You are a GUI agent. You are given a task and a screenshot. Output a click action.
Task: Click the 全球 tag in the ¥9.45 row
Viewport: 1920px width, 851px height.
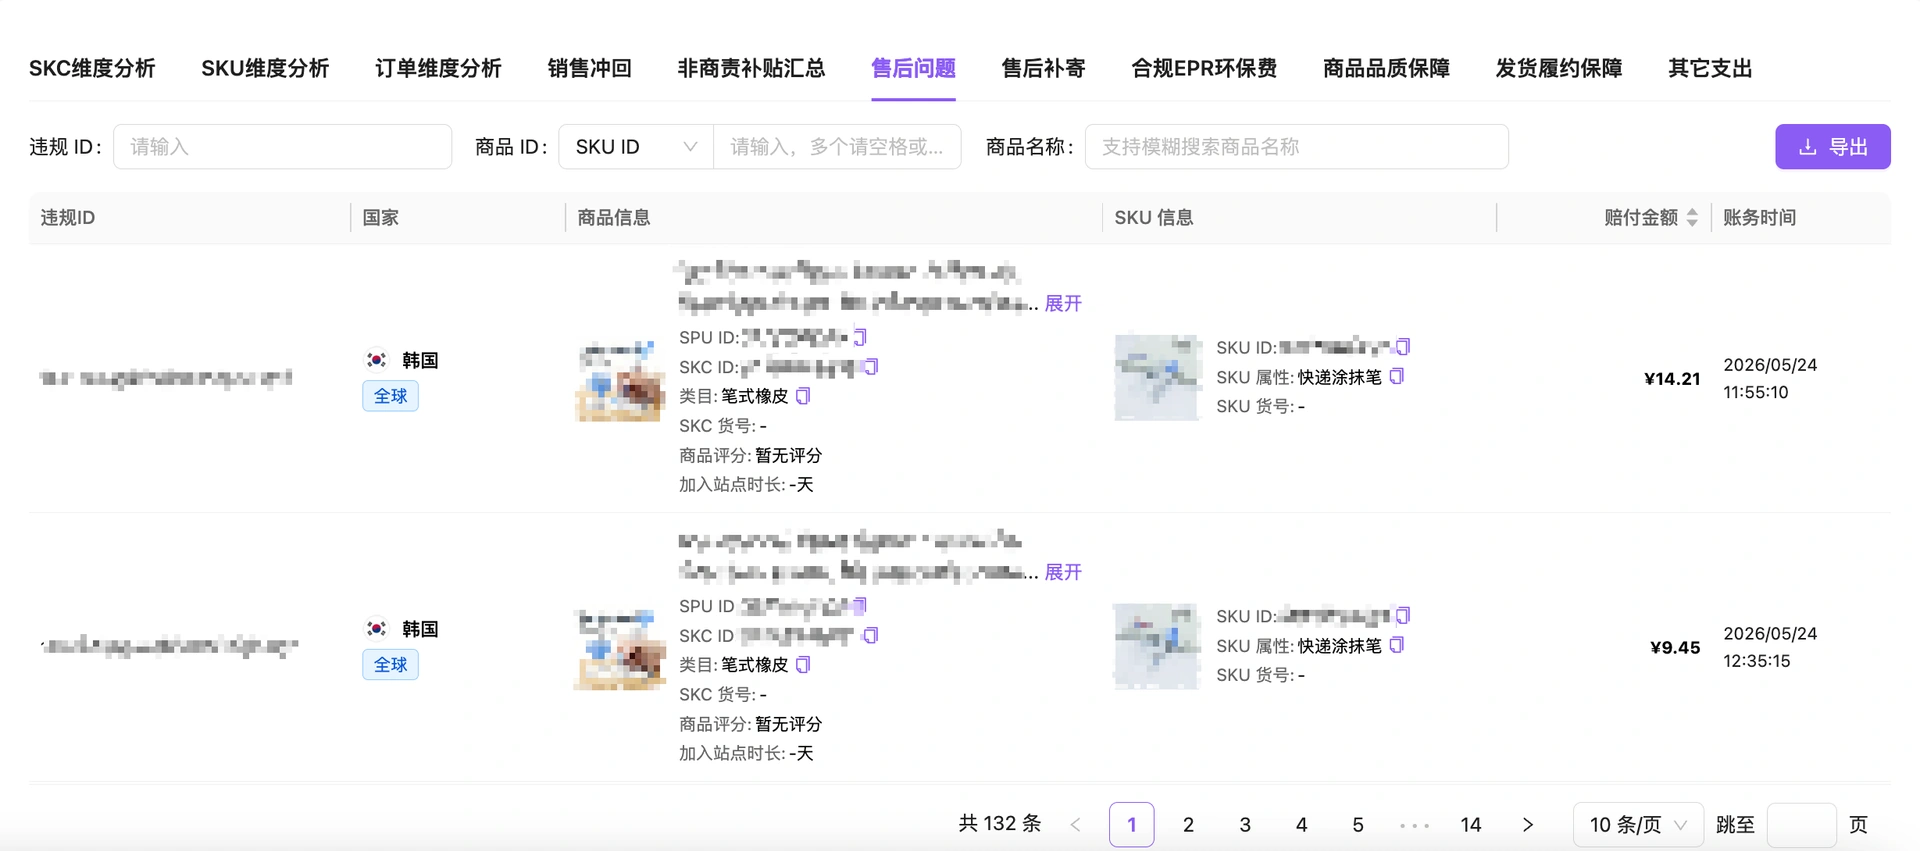click(x=391, y=665)
